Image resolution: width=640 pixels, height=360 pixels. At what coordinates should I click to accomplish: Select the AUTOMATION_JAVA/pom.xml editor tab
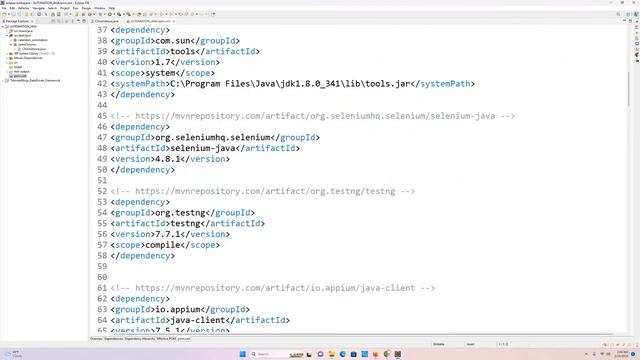150,21
